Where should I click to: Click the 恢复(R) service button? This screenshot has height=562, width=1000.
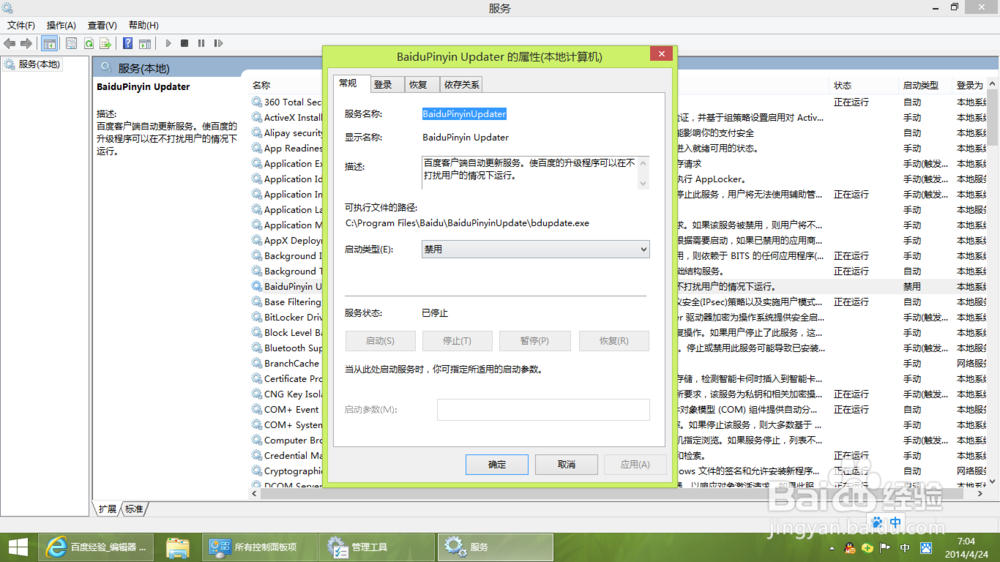coord(614,341)
